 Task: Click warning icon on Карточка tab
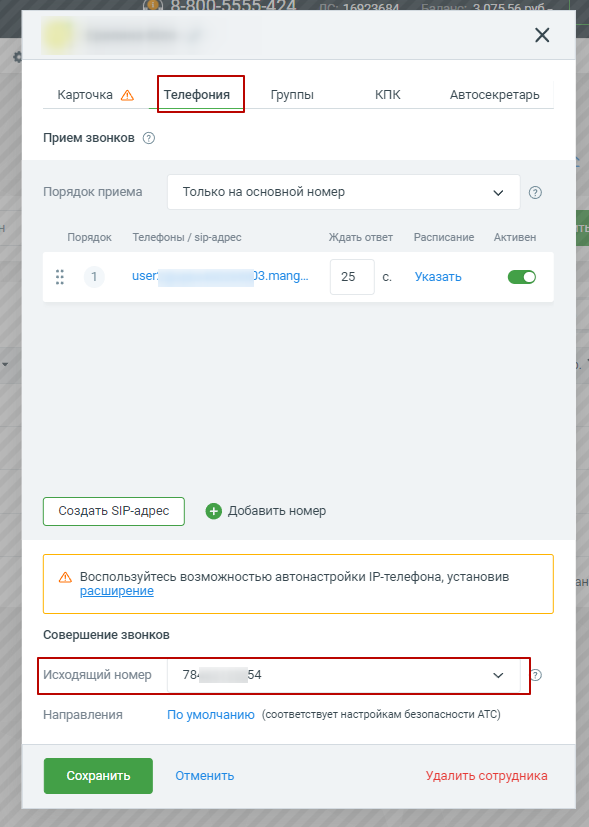point(127,95)
